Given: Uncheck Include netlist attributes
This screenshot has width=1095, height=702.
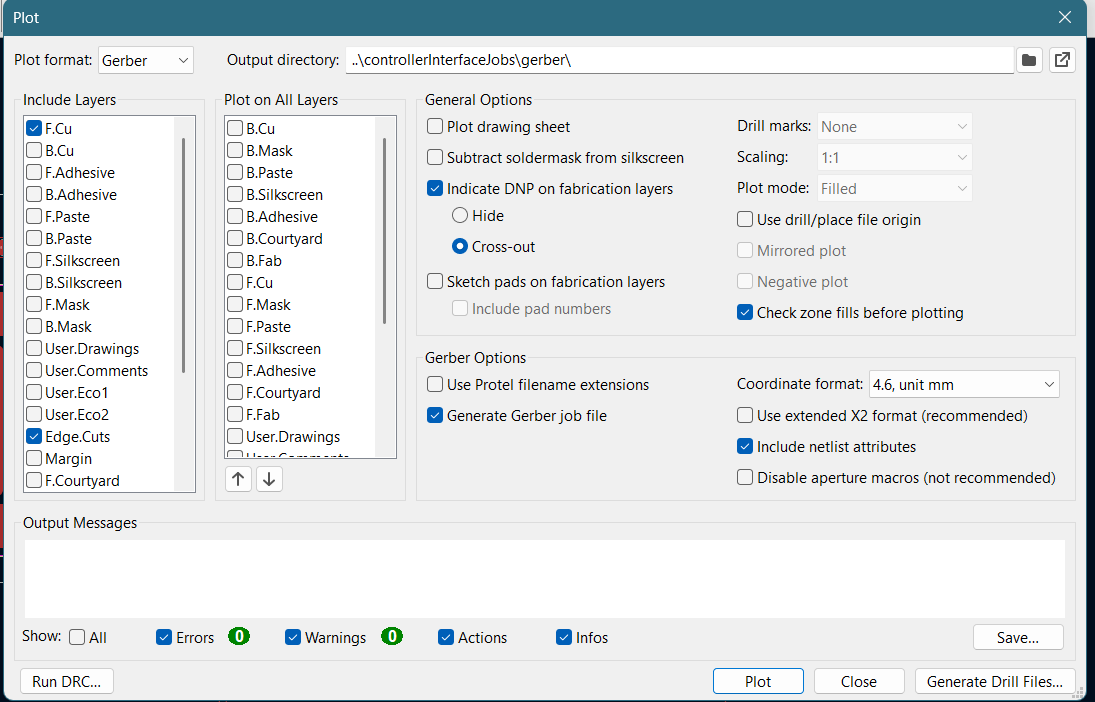Looking at the screenshot, I should [x=745, y=446].
